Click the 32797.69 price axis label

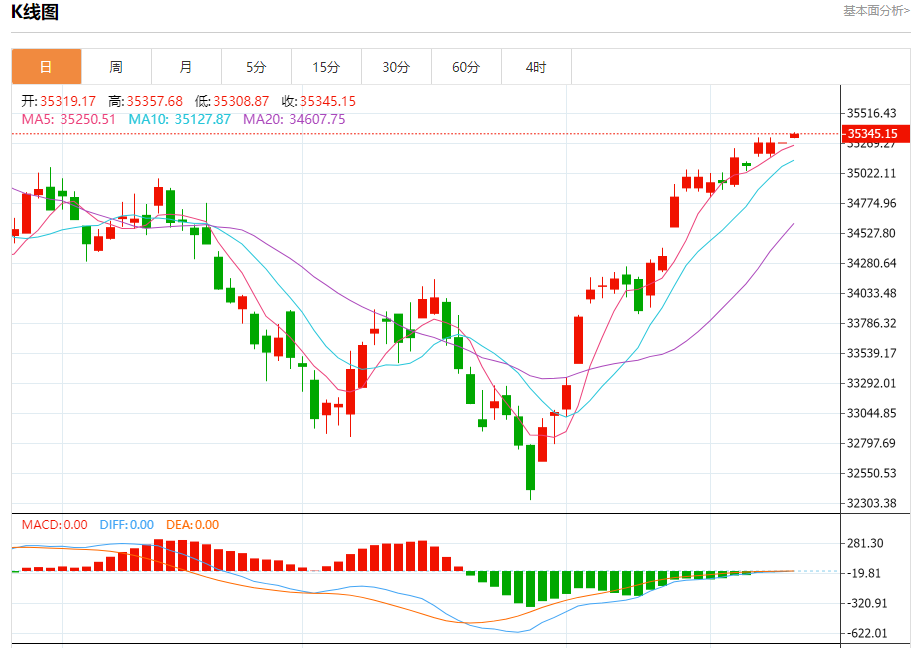tap(872, 443)
